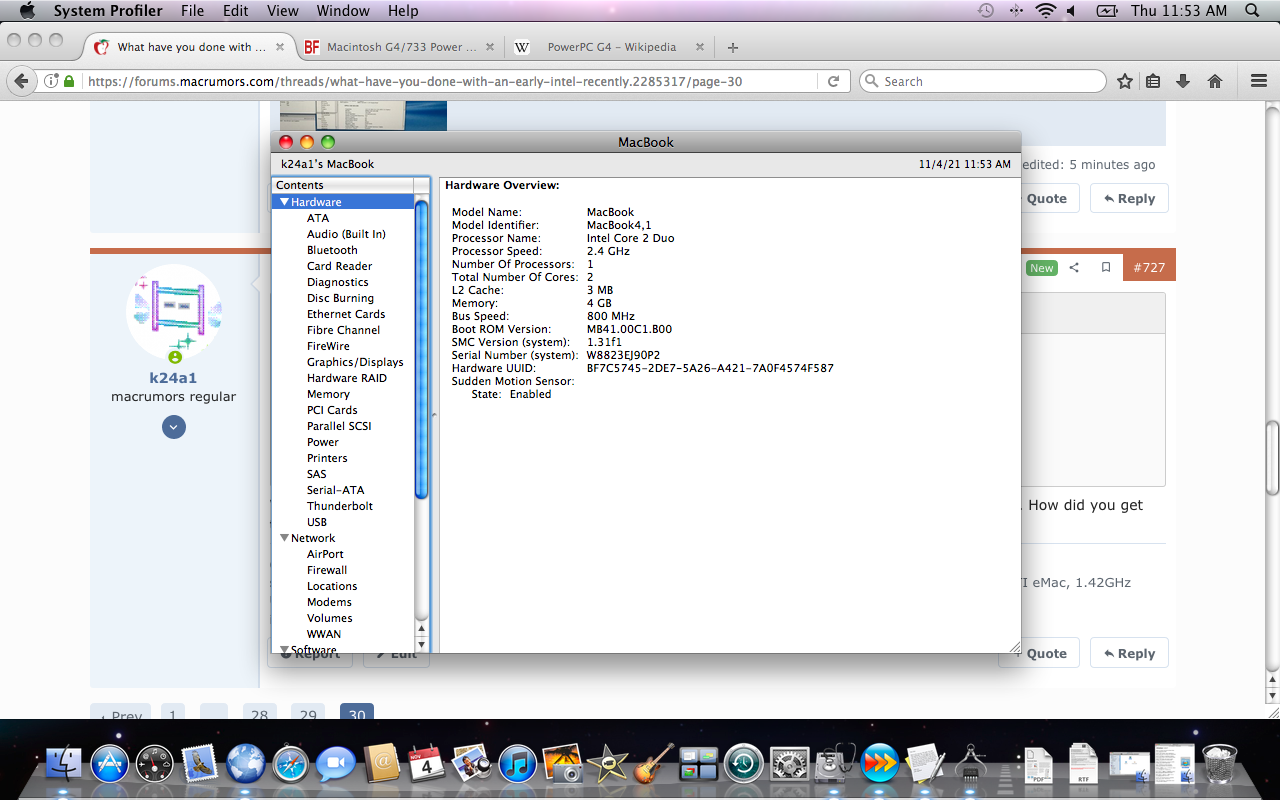Screen dimensions: 1280x800
Task: Bookmark this page with the star icon
Action: click(x=1125, y=81)
